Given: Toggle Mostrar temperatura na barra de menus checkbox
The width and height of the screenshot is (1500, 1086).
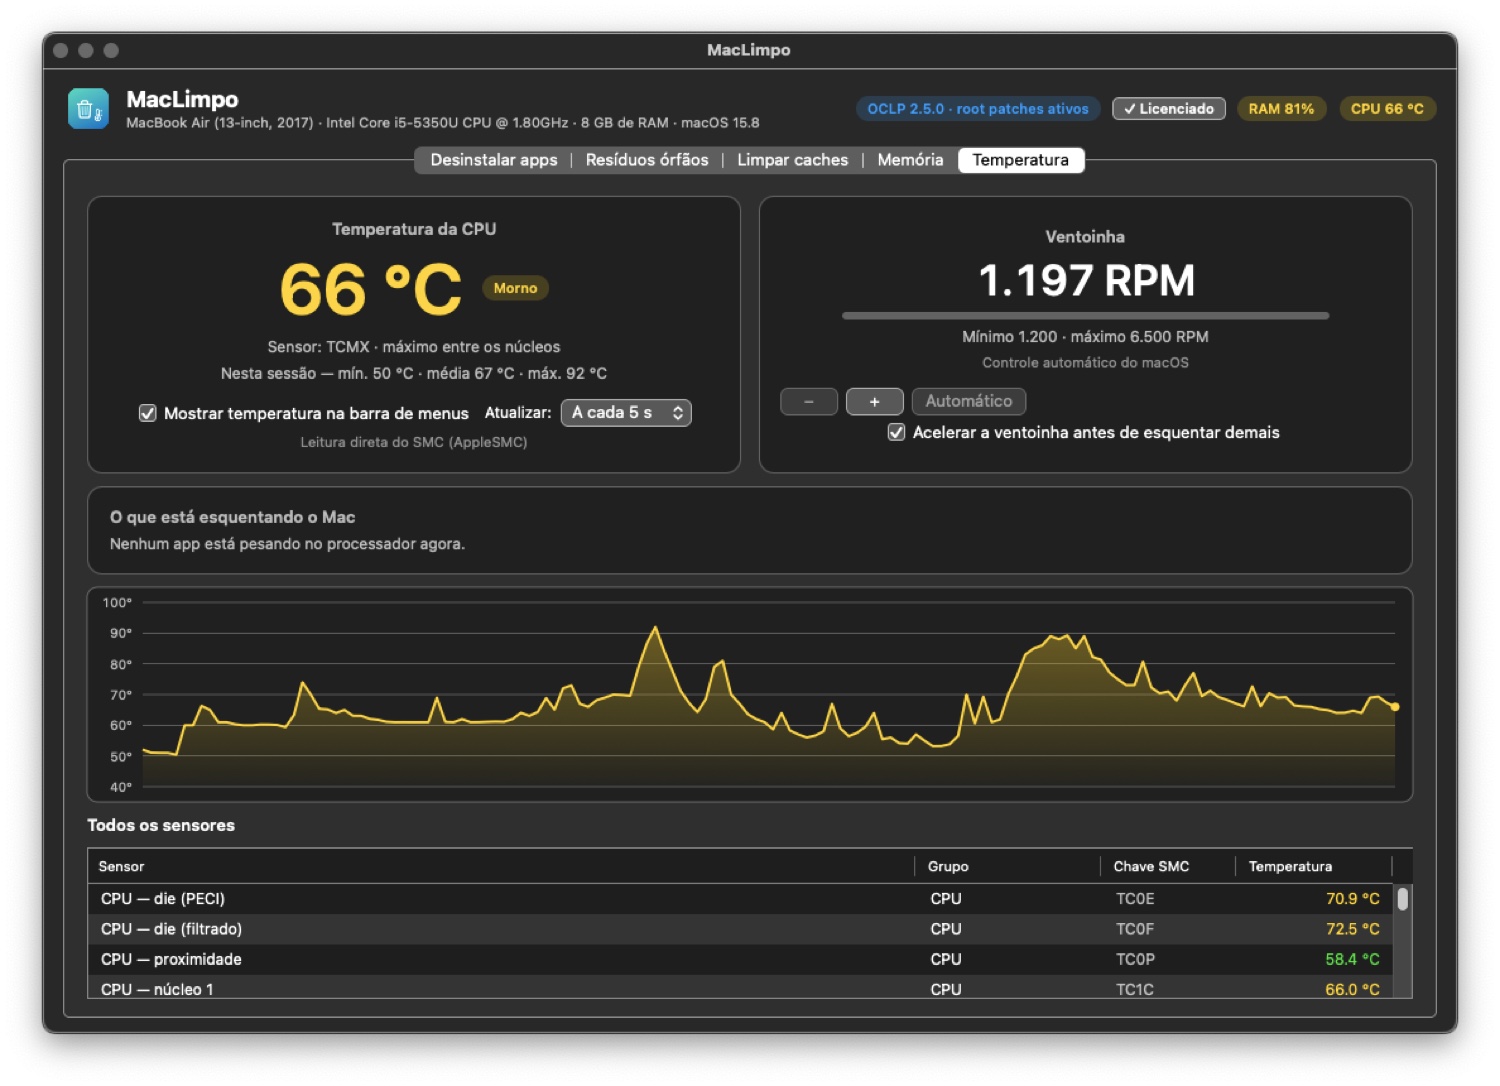Looking at the screenshot, I should click(x=147, y=413).
